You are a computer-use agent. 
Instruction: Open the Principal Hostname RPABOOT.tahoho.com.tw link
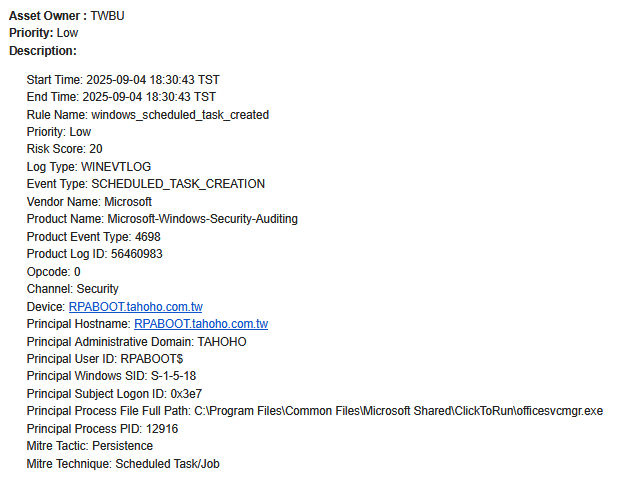click(201, 324)
